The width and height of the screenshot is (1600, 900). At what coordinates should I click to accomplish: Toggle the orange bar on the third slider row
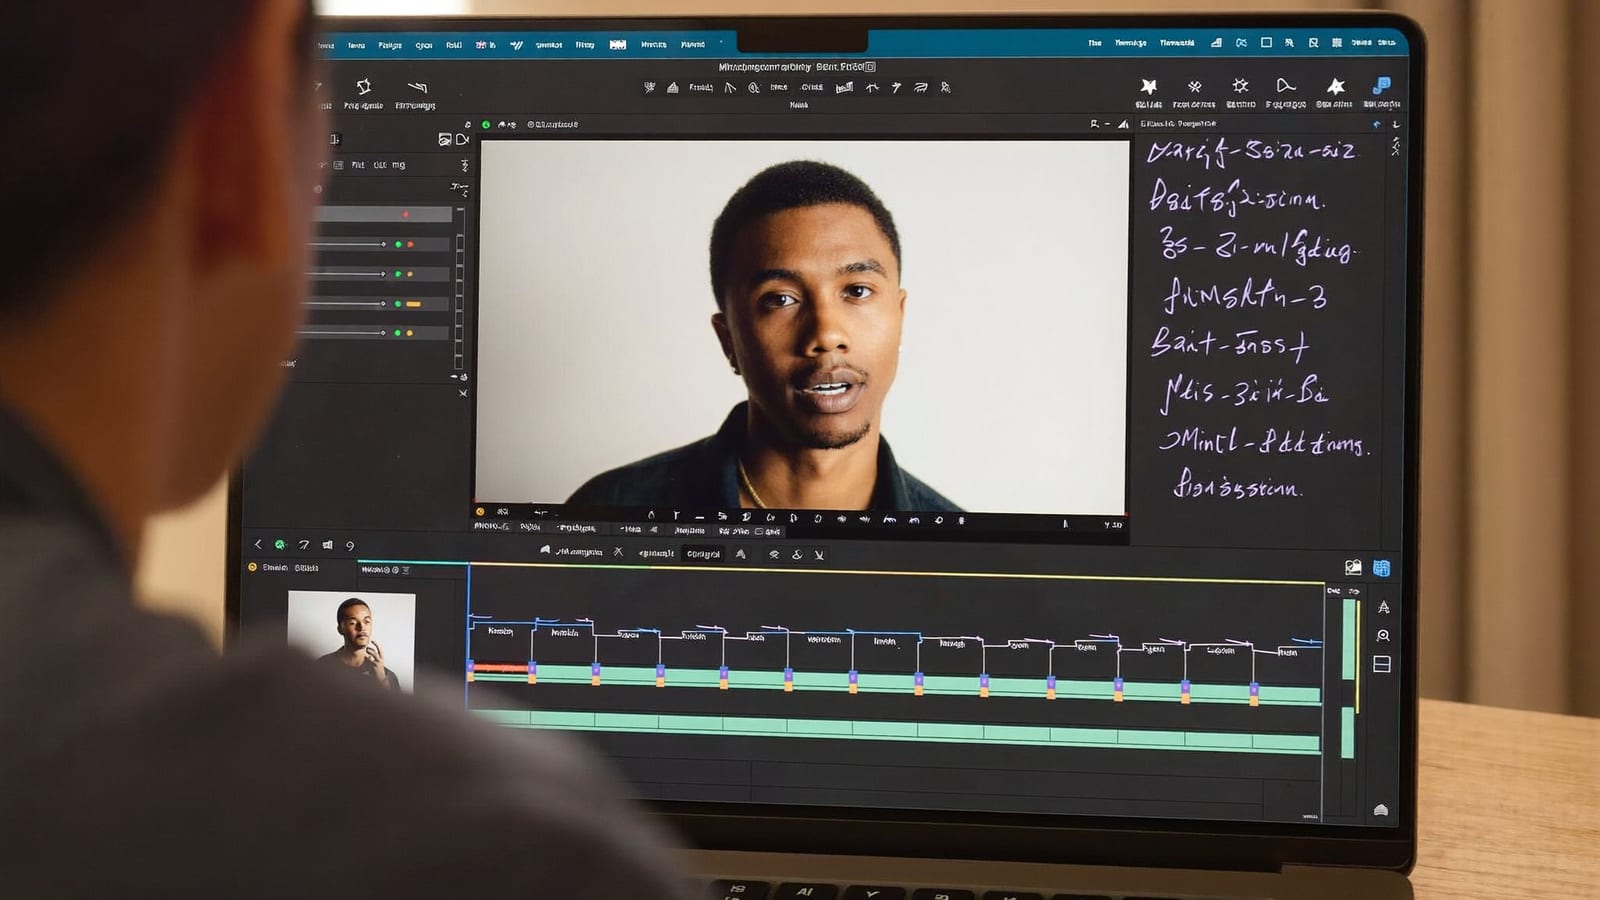pyautogui.click(x=413, y=304)
